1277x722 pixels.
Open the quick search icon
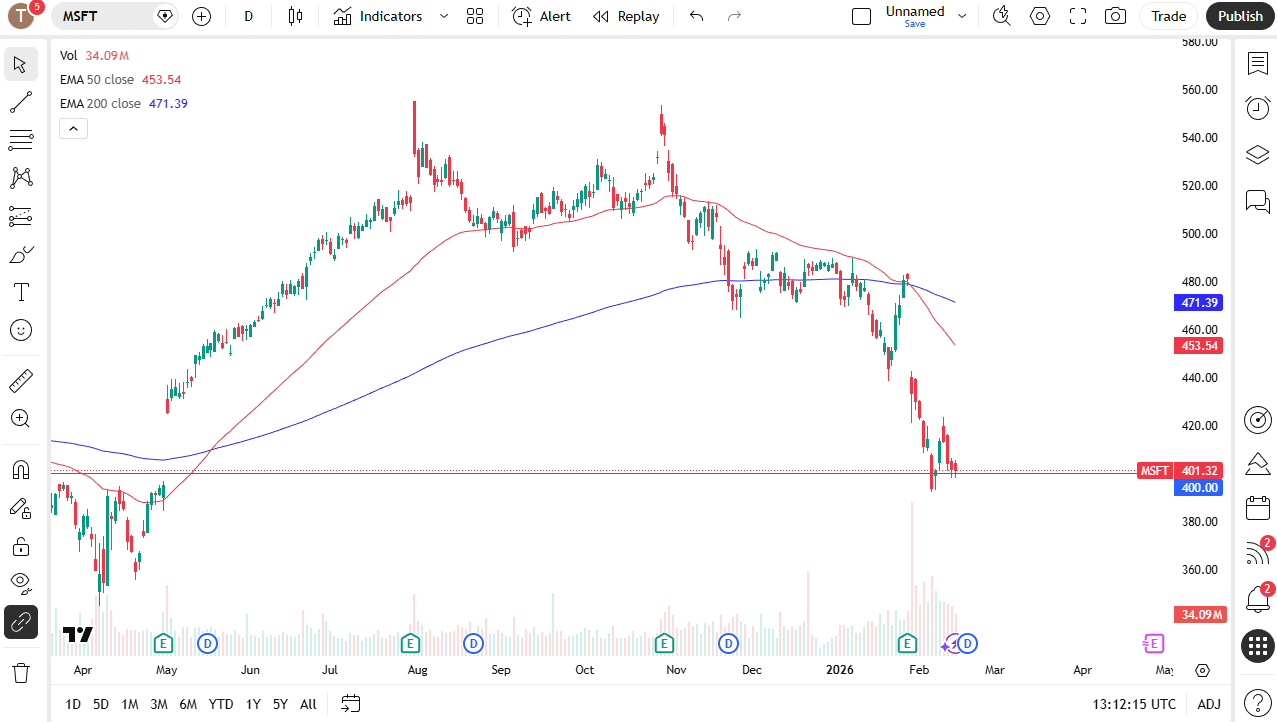click(x=1002, y=16)
